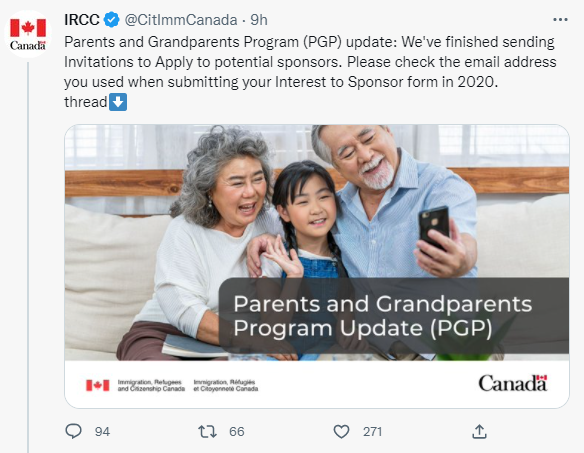This screenshot has height=453, width=584.
Task: Click the Immigration, Refugees and Citizenship Canada logo
Action: [x=172, y=385]
